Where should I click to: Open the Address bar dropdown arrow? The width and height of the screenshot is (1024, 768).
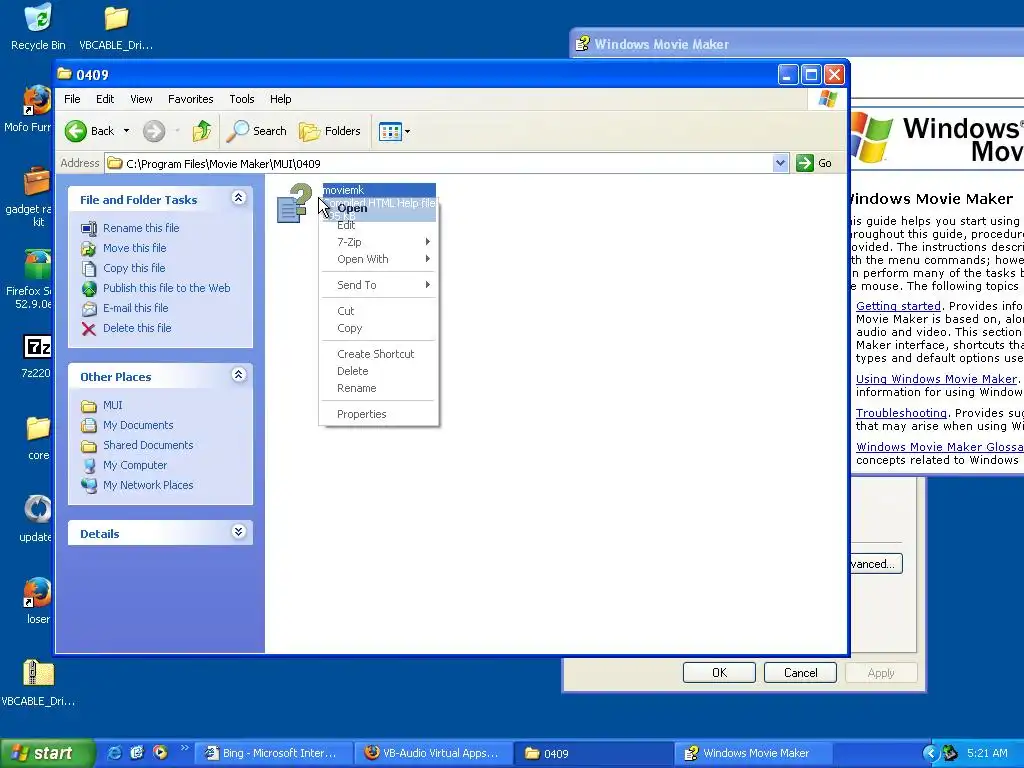(780, 163)
